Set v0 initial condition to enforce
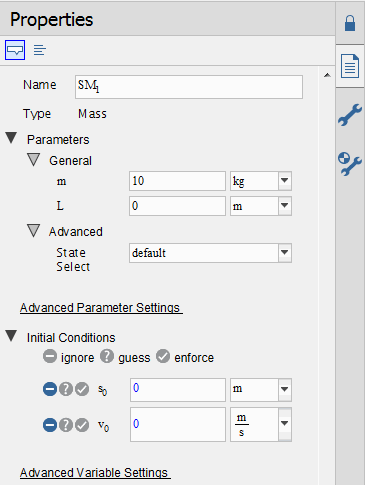 (82, 425)
